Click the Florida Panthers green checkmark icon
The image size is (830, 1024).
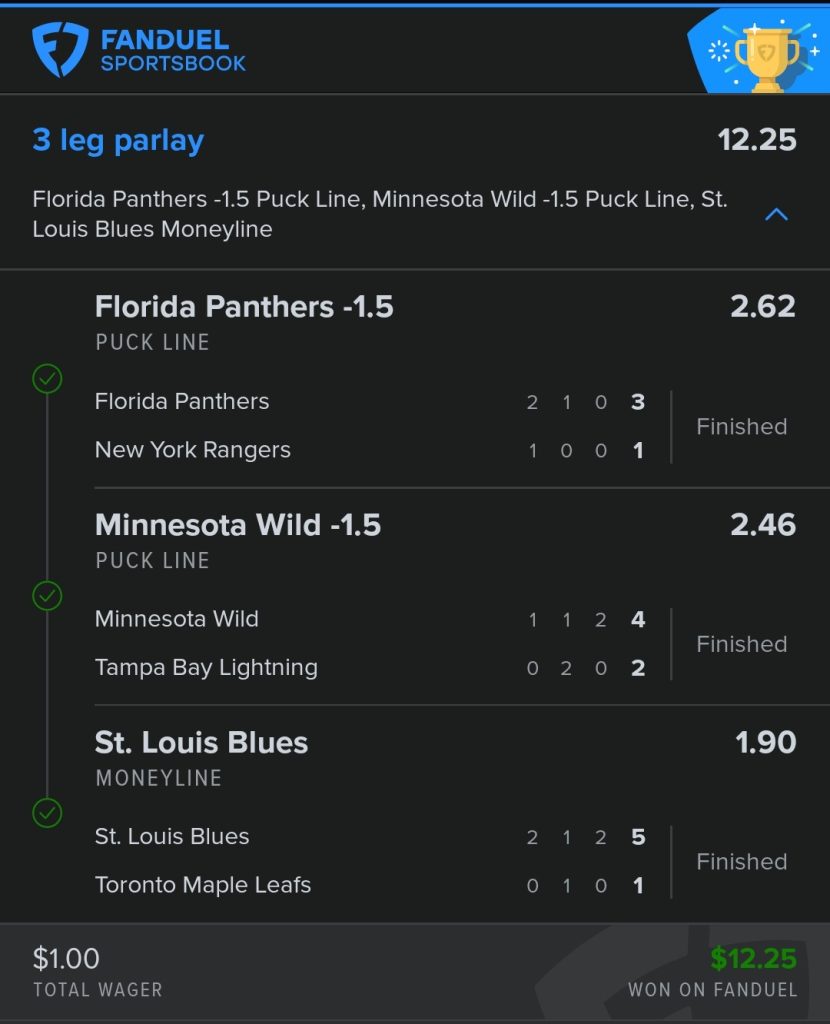tap(47, 378)
